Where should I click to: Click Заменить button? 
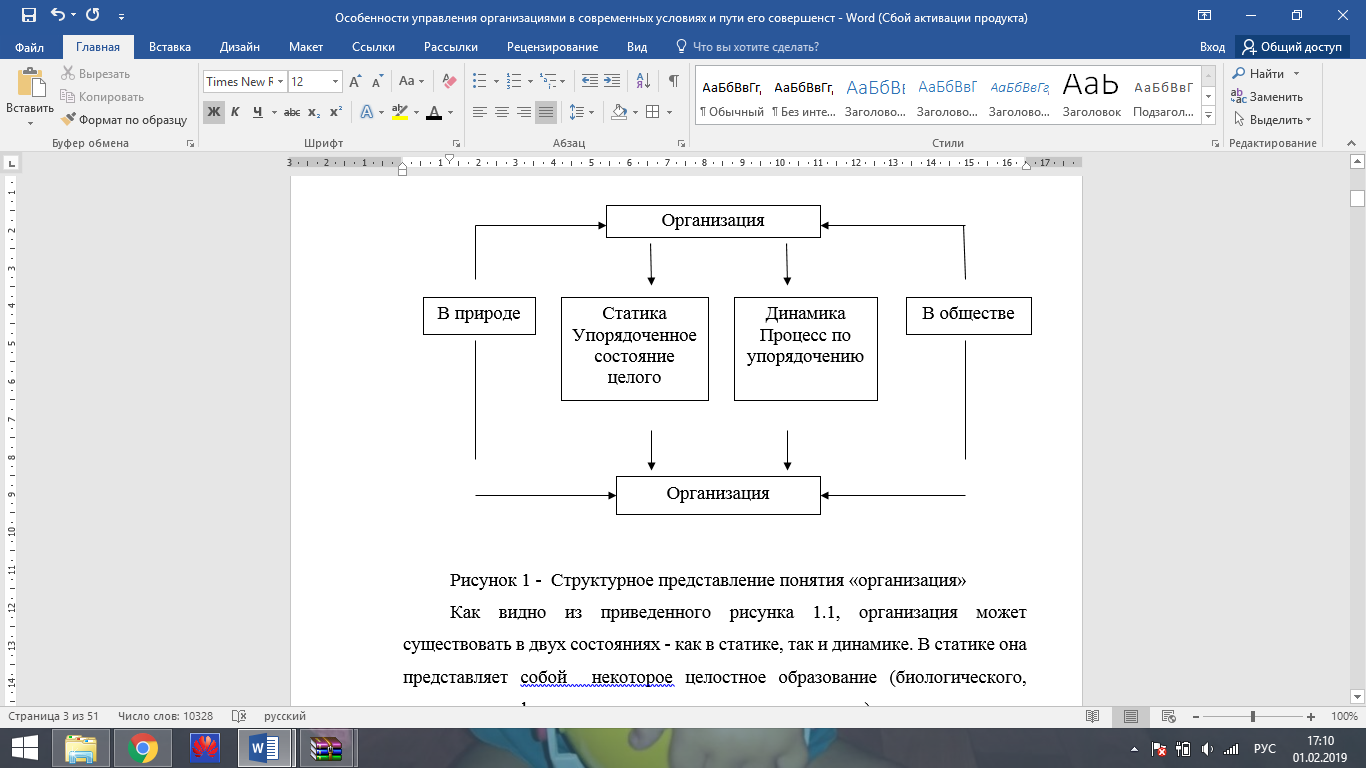pos(1267,97)
